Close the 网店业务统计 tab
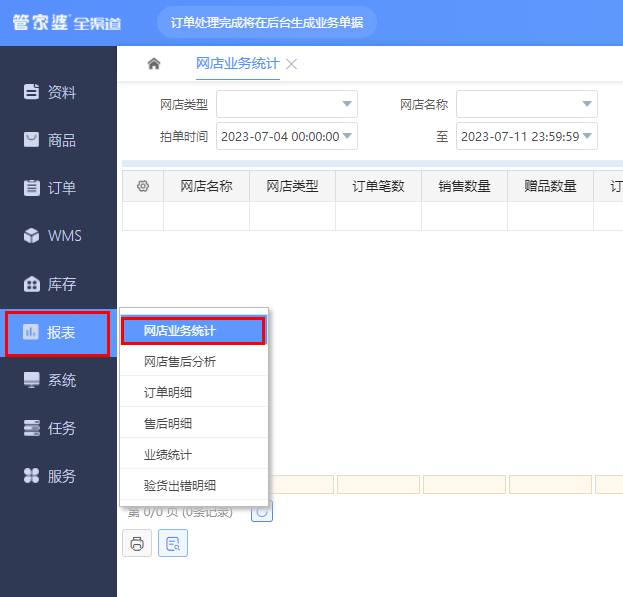This screenshot has height=597, width=623. pos(292,64)
